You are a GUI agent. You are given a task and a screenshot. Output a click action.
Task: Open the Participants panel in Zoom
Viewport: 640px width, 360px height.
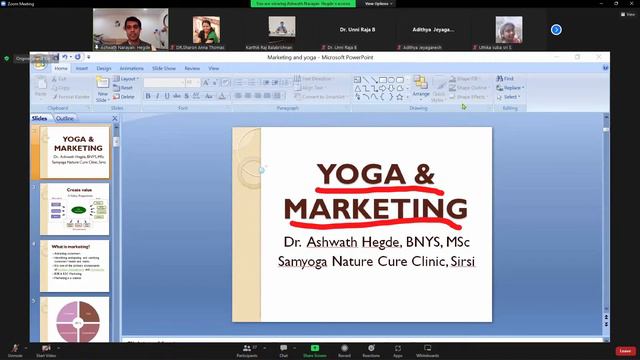[247, 350]
